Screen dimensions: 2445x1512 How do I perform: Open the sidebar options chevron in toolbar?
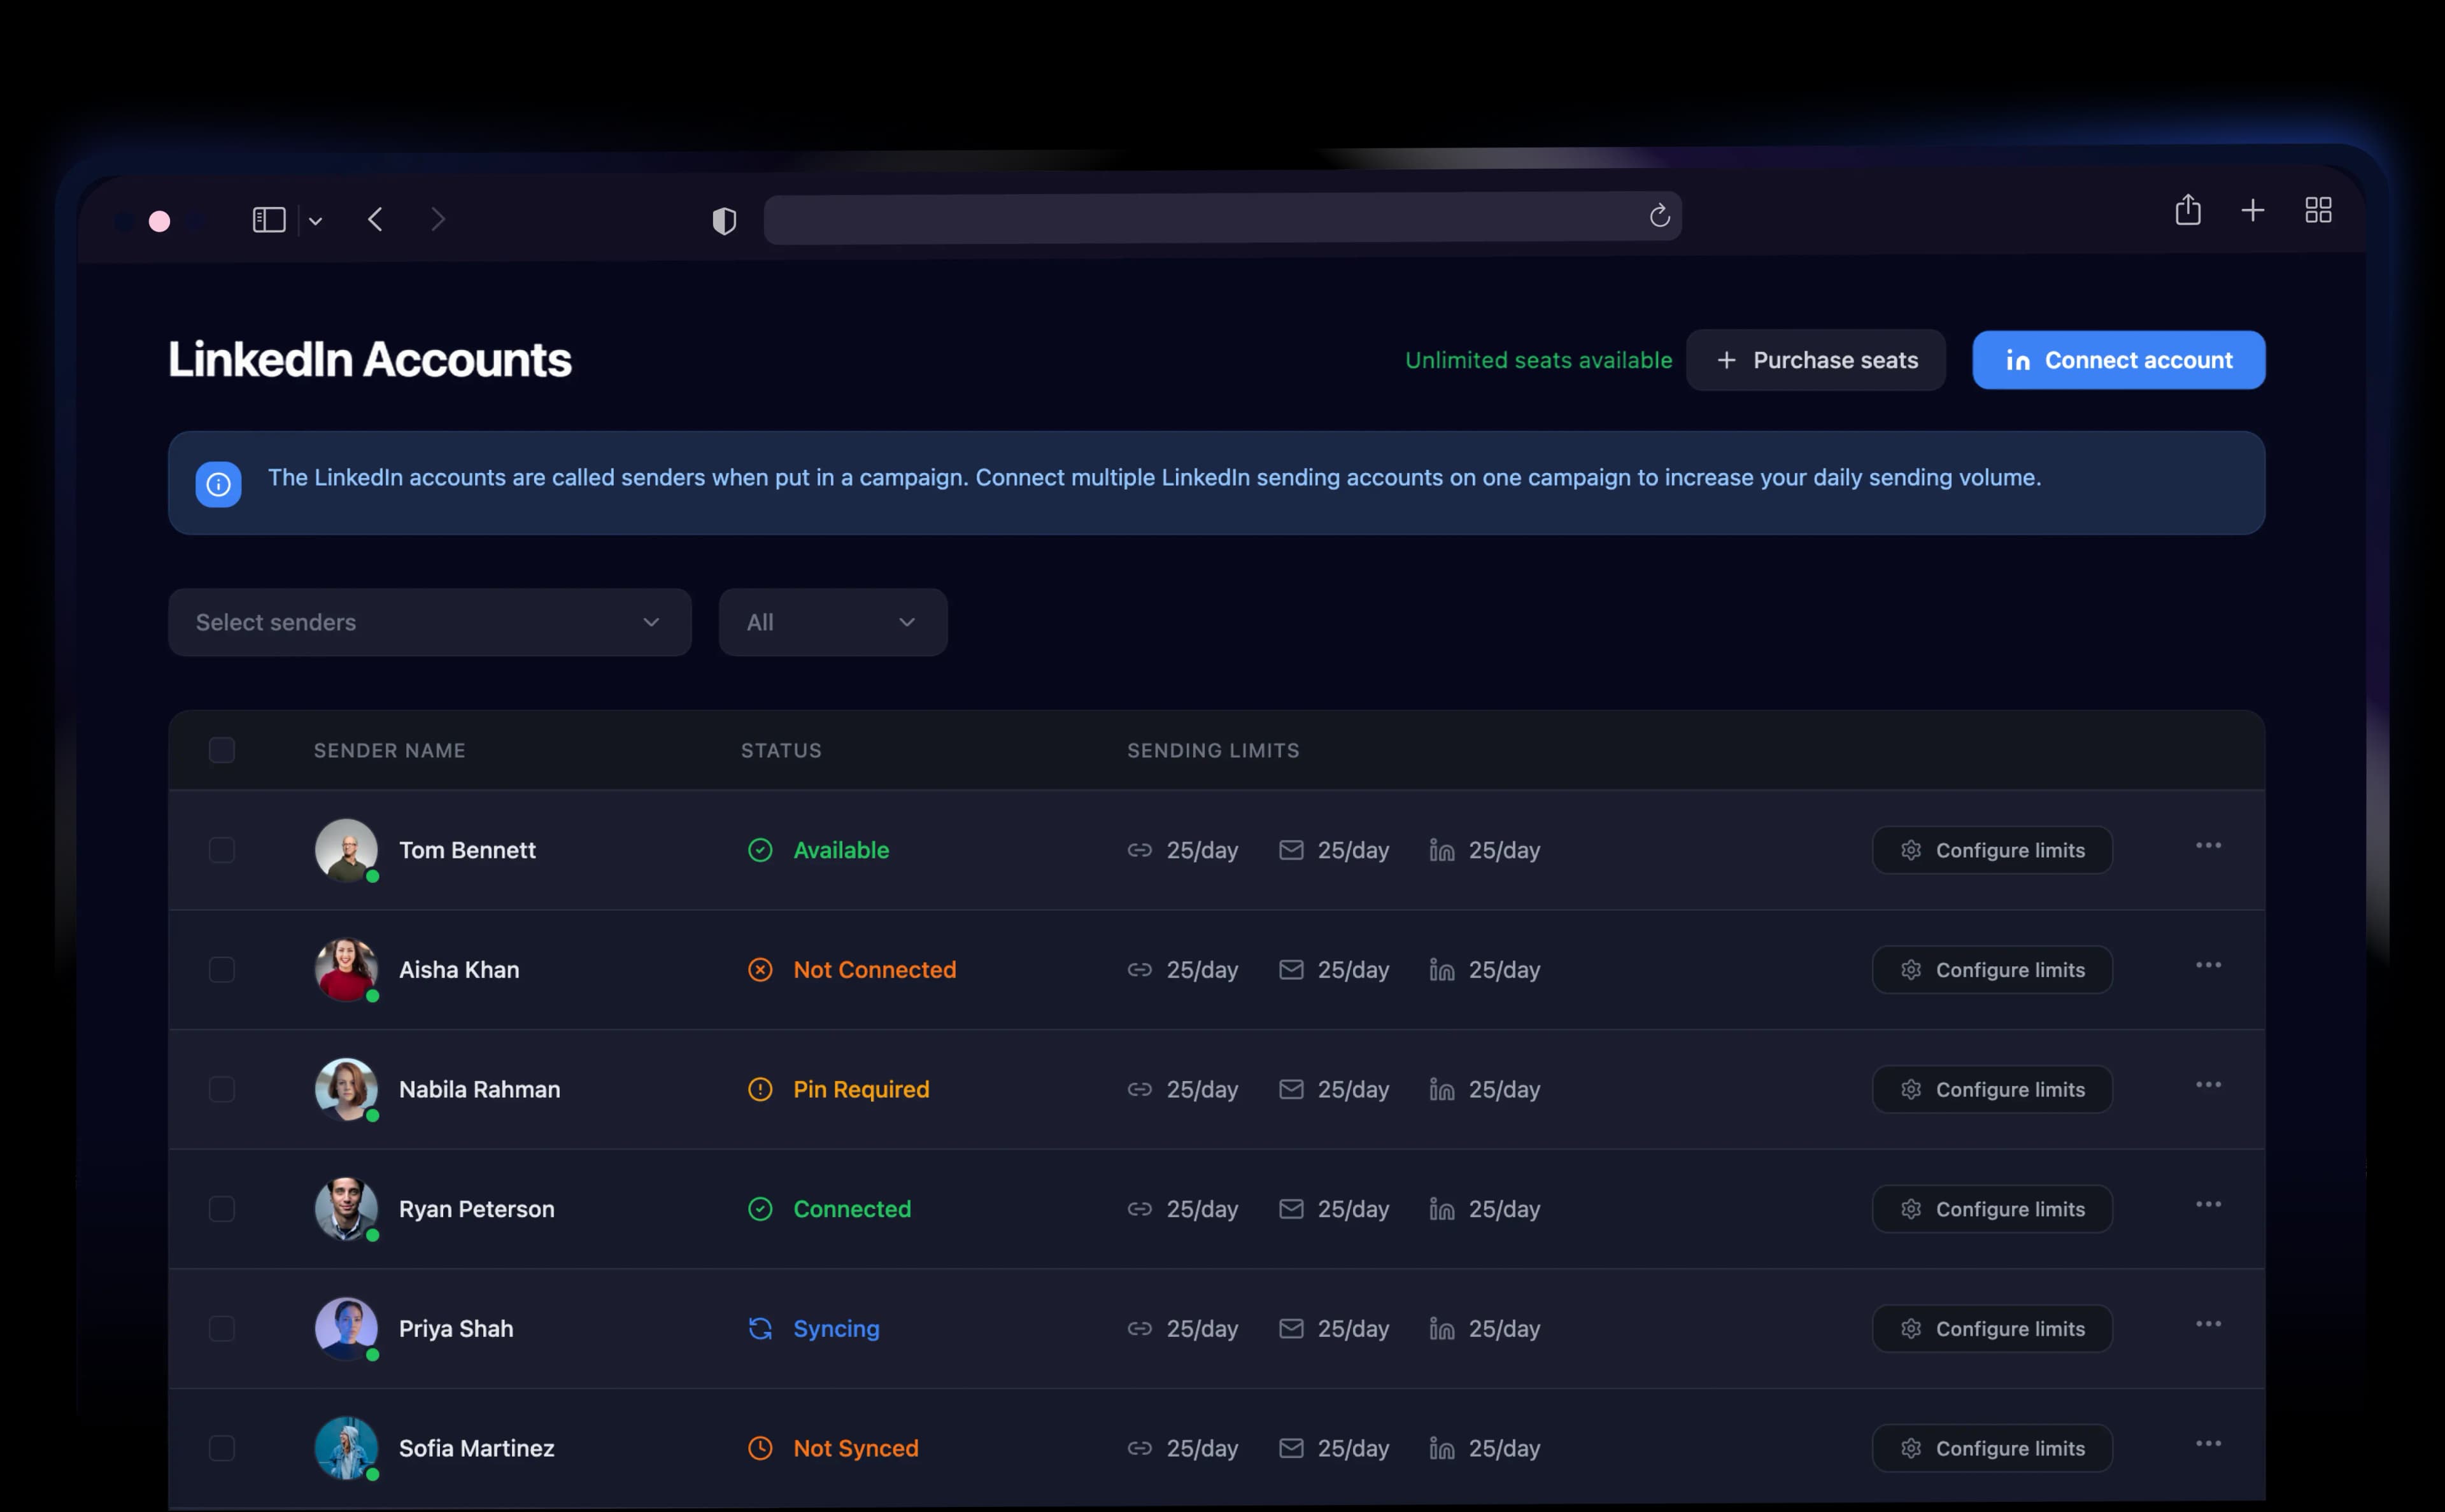(315, 221)
